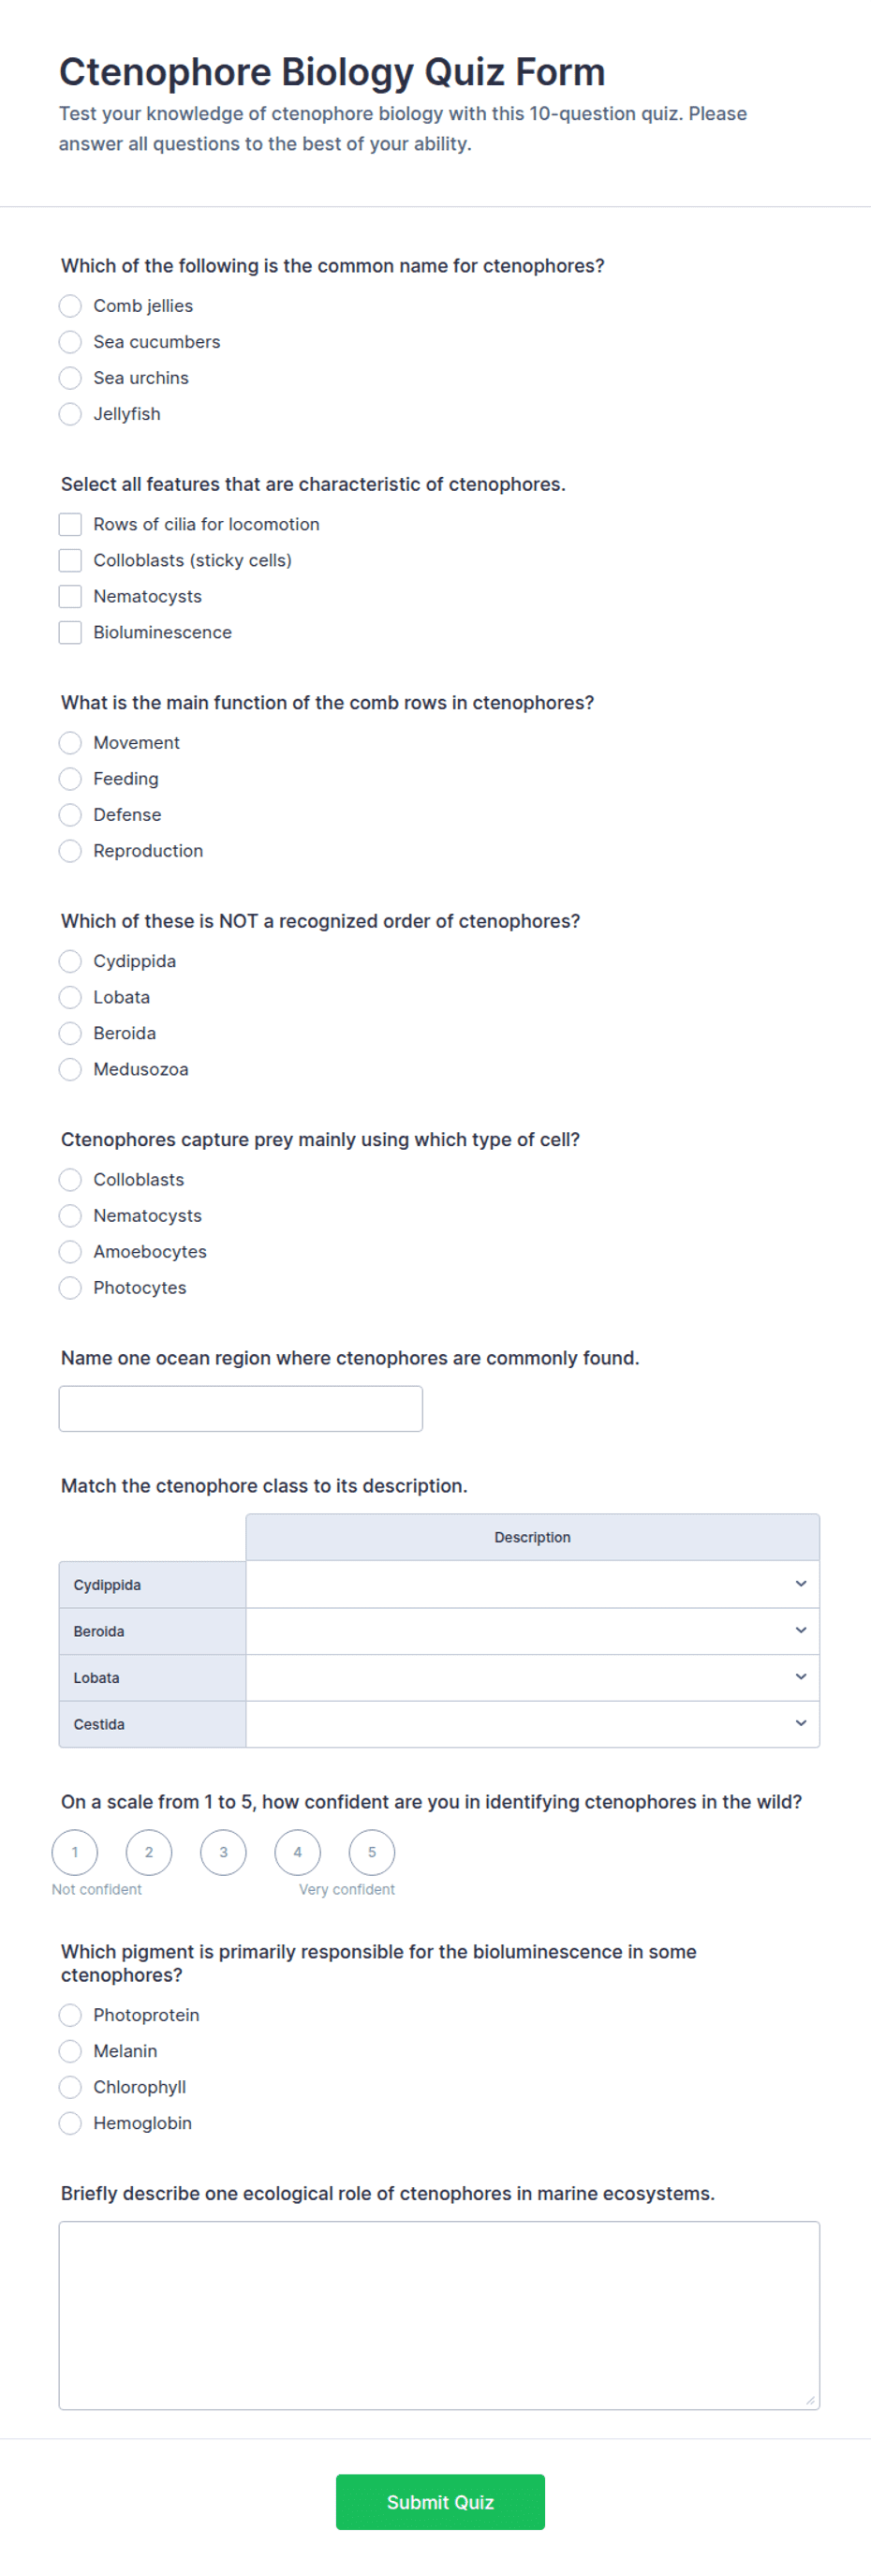Rate confidence as 1 on the scale

pos(75,1852)
